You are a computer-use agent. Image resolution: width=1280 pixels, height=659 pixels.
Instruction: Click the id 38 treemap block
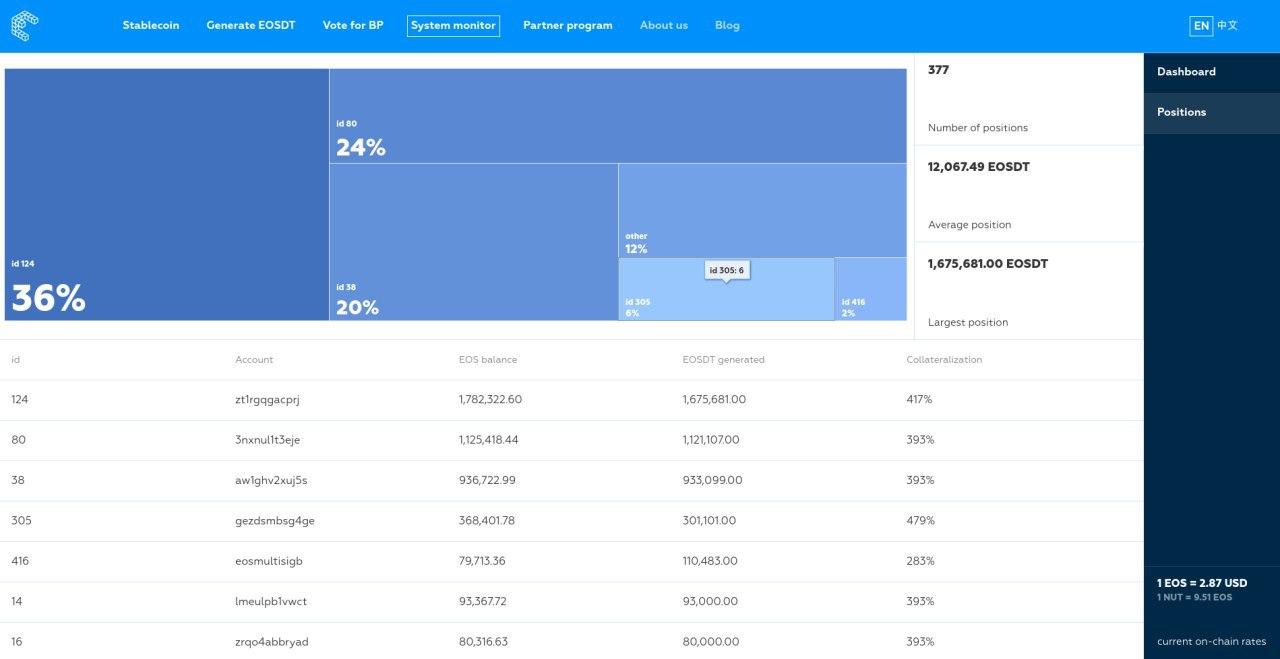pos(474,242)
